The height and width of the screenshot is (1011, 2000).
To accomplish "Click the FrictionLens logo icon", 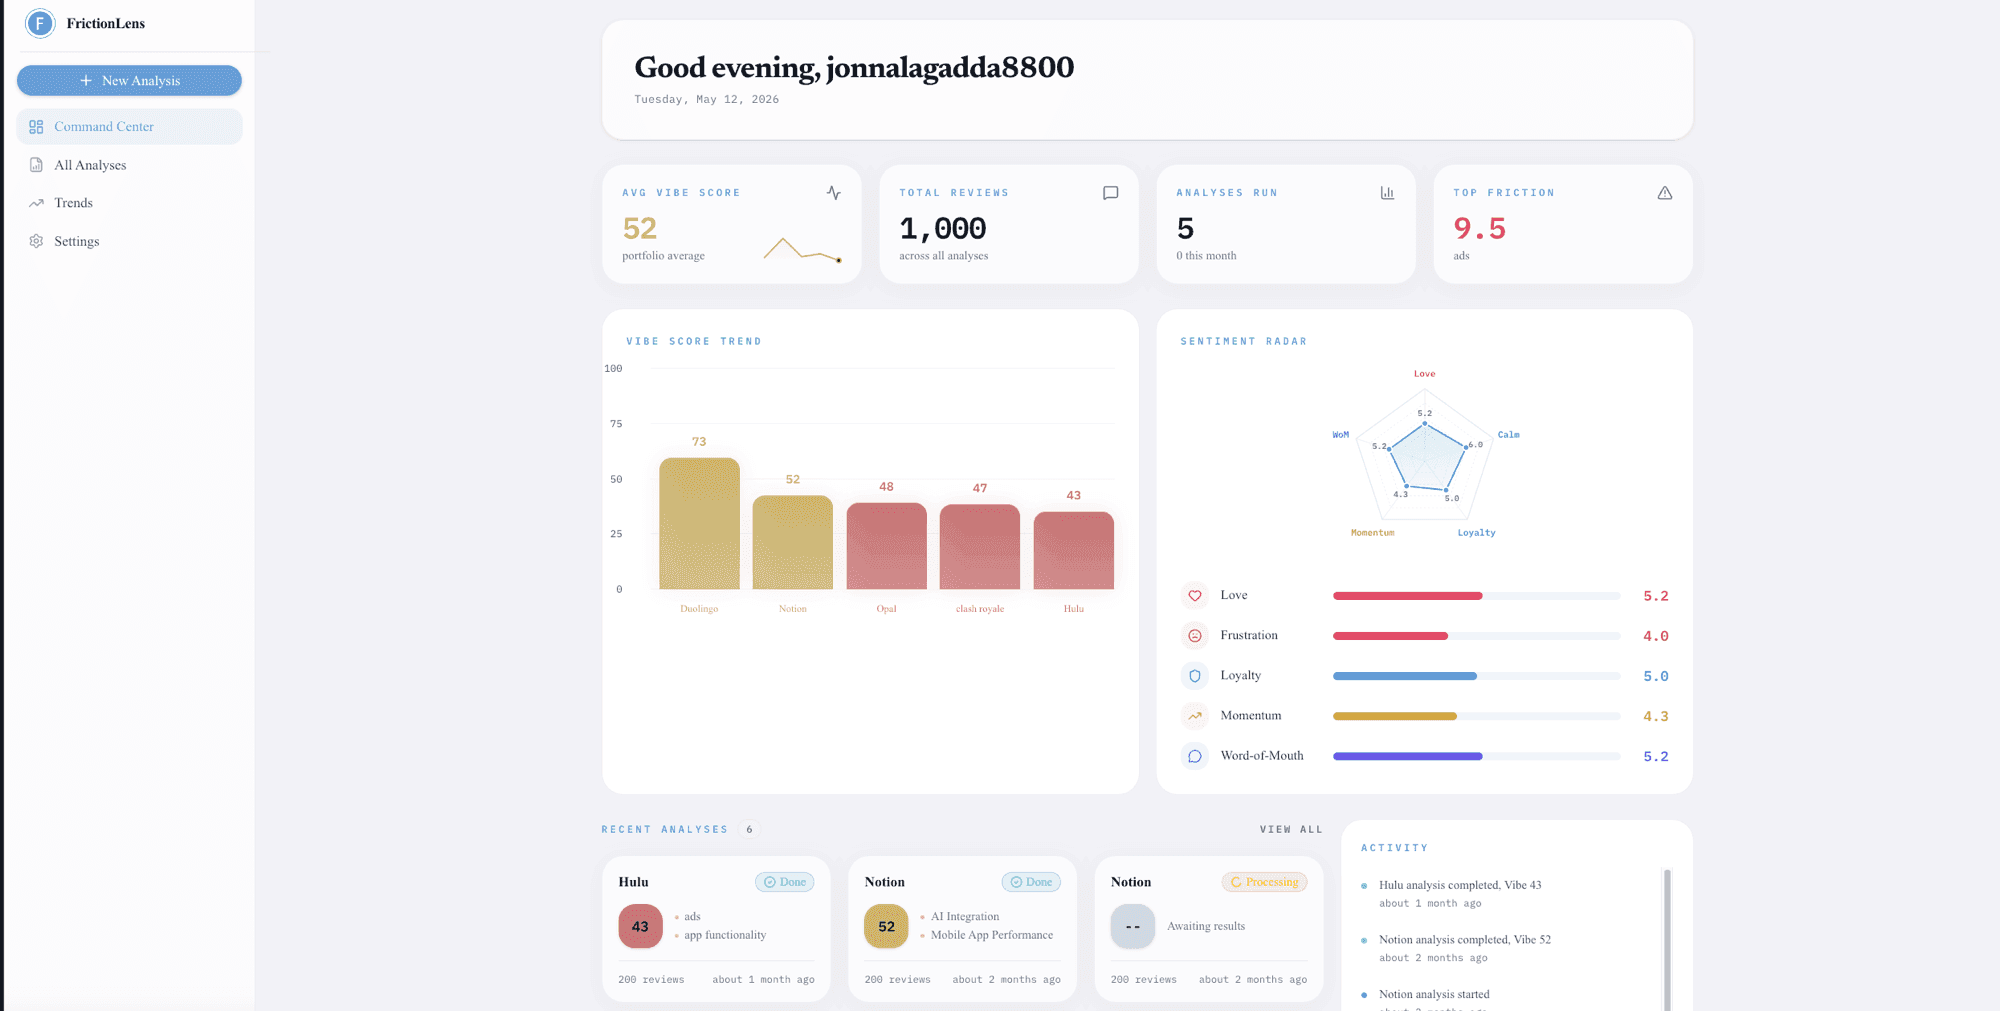I will click(x=40, y=23).
